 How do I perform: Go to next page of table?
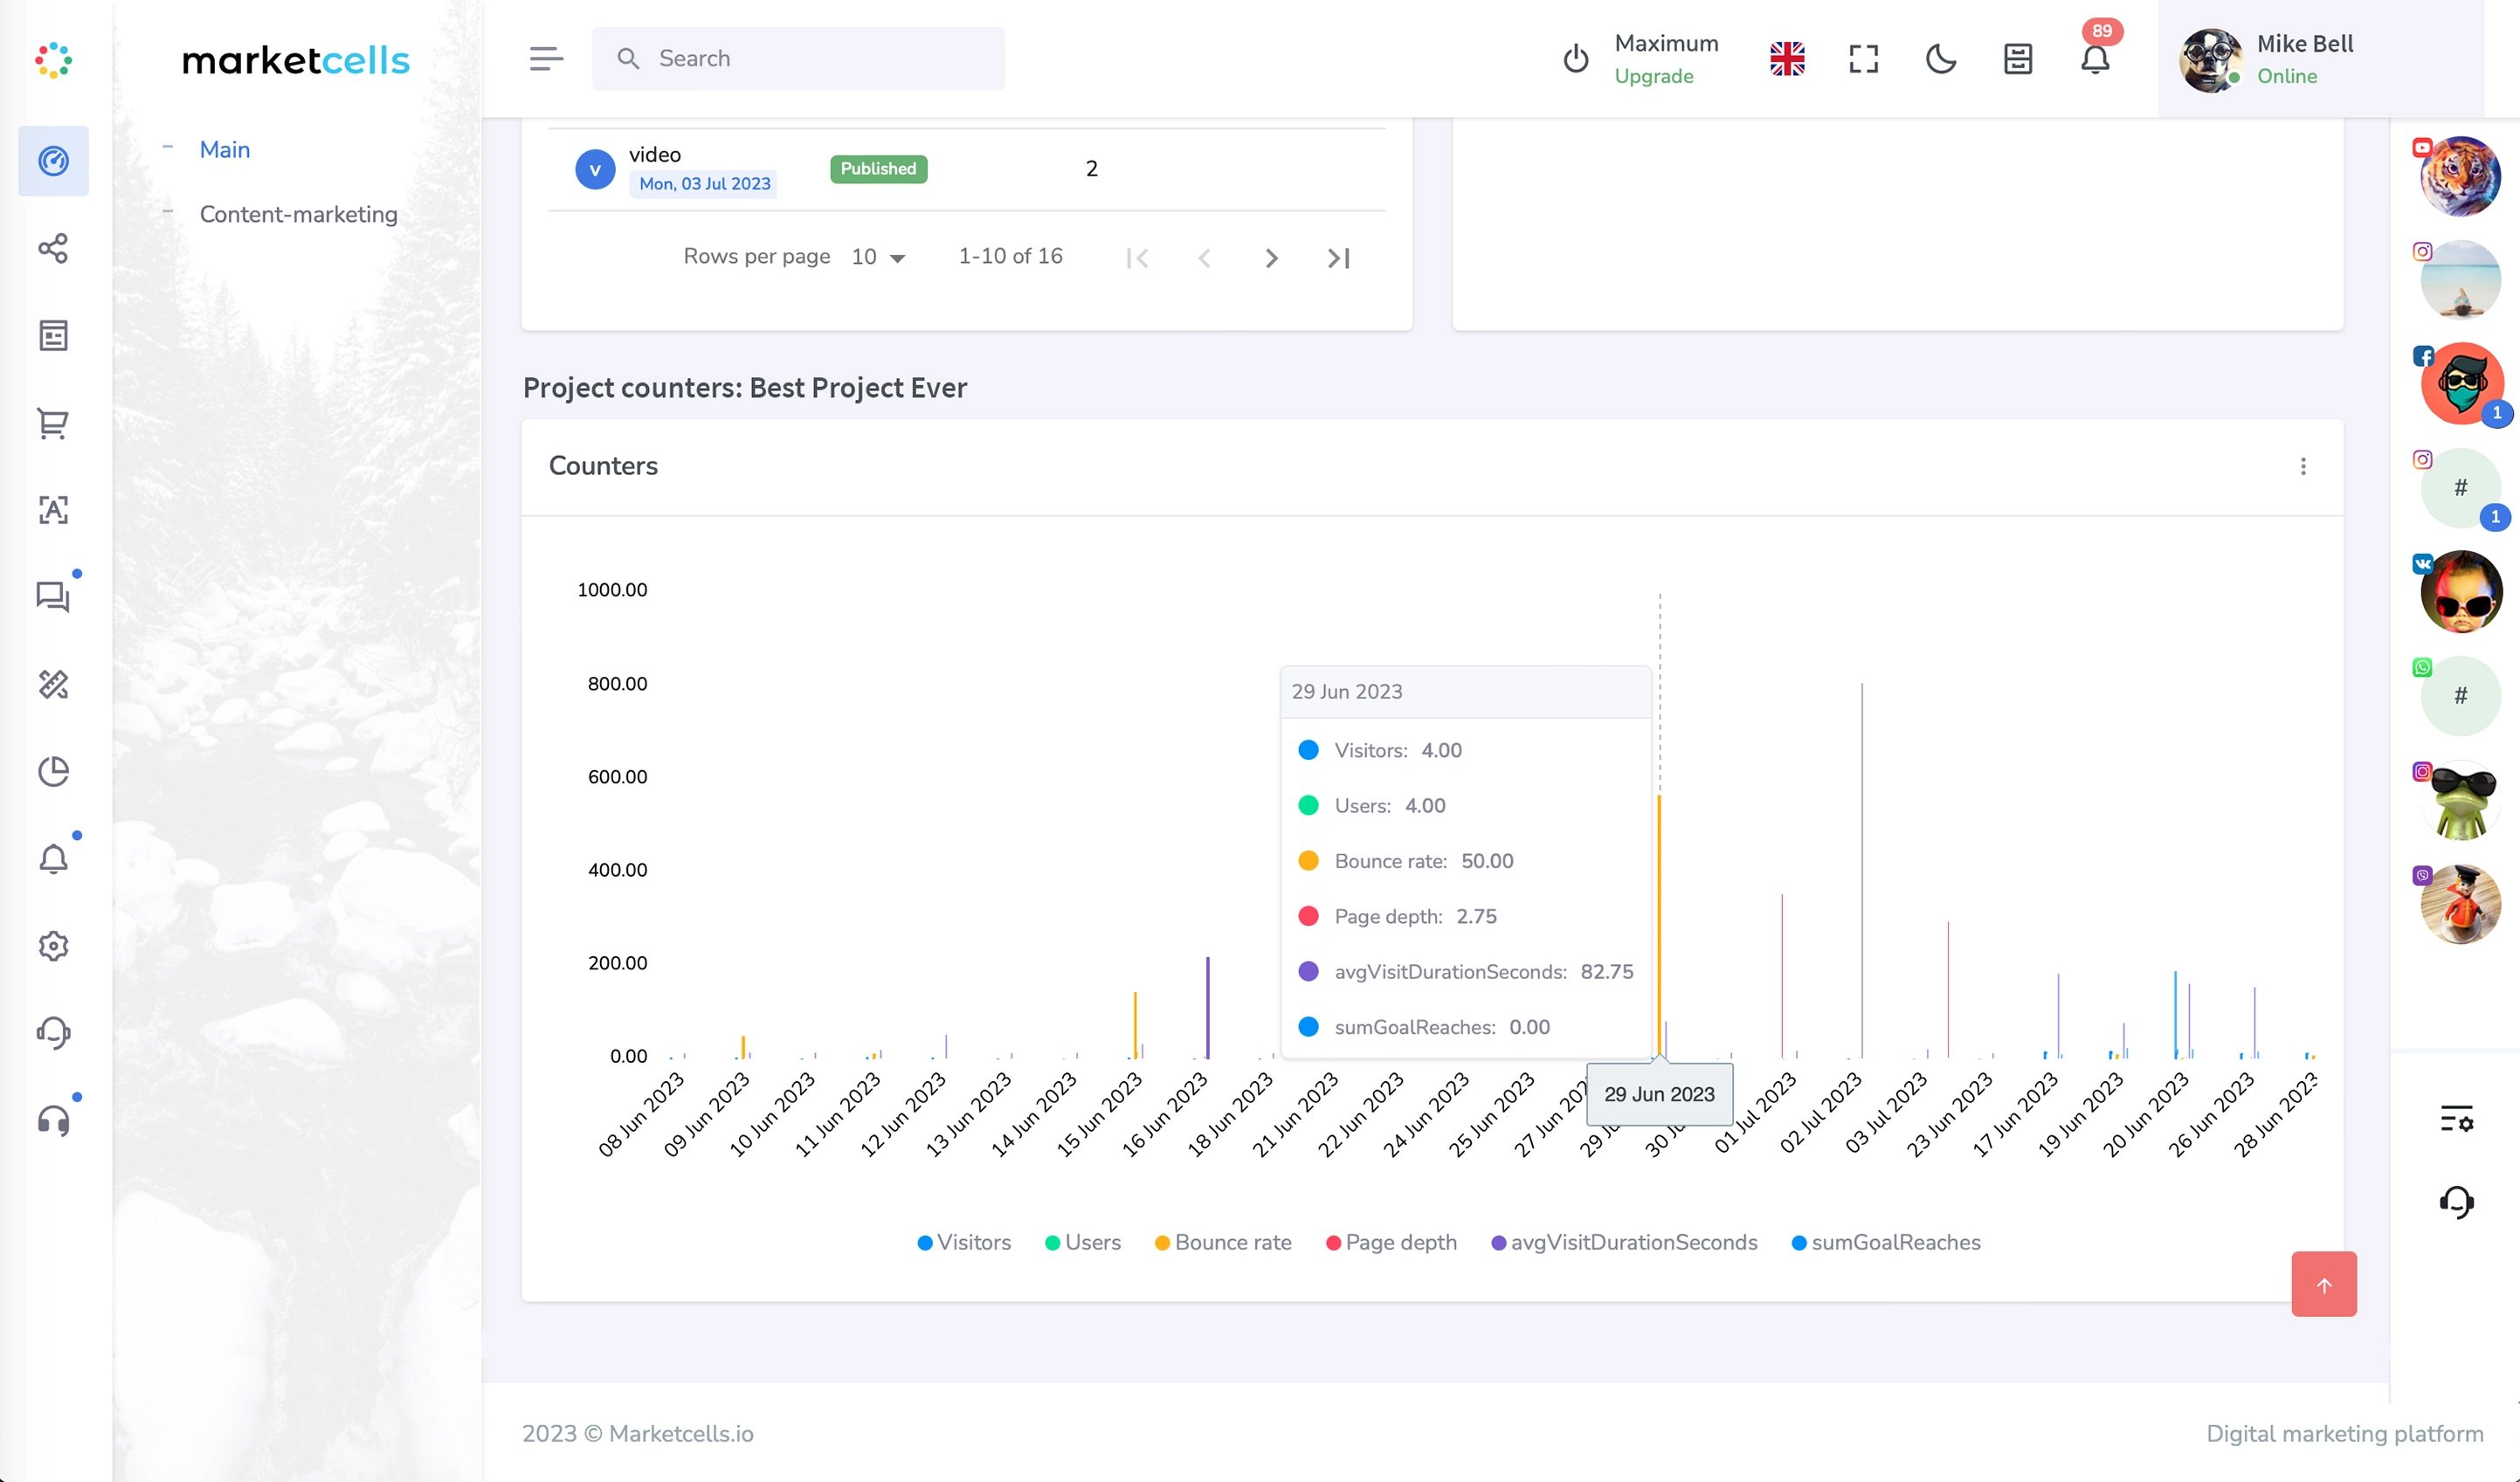pos(1271,258)
